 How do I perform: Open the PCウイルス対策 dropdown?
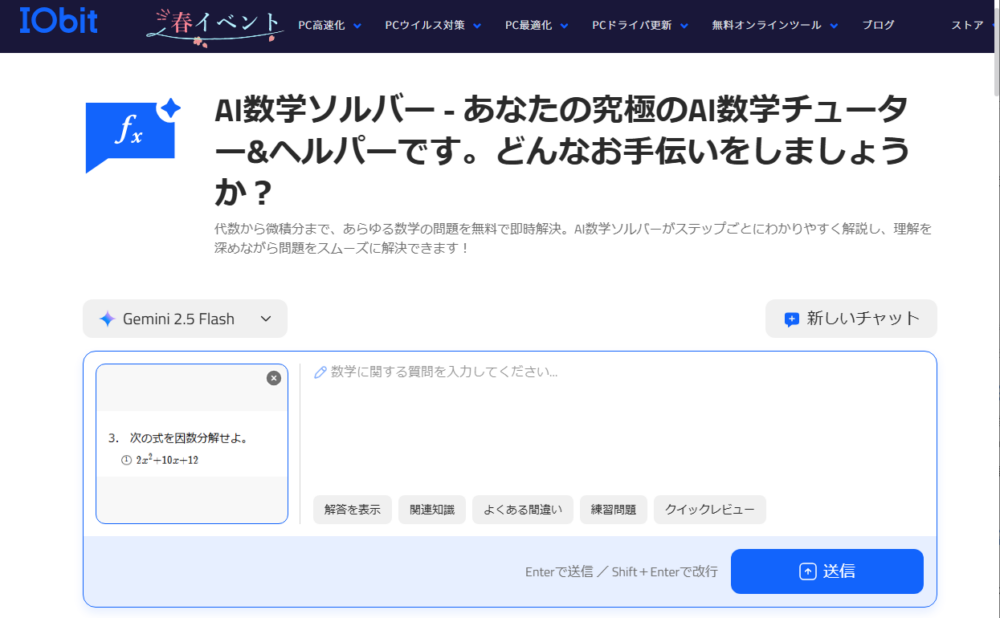433,25
